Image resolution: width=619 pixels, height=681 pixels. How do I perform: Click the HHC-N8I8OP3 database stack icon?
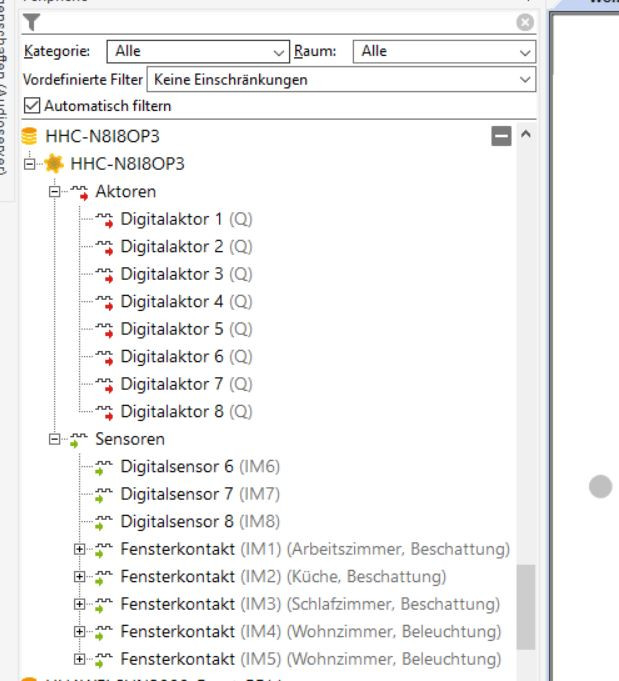(30, 136)
